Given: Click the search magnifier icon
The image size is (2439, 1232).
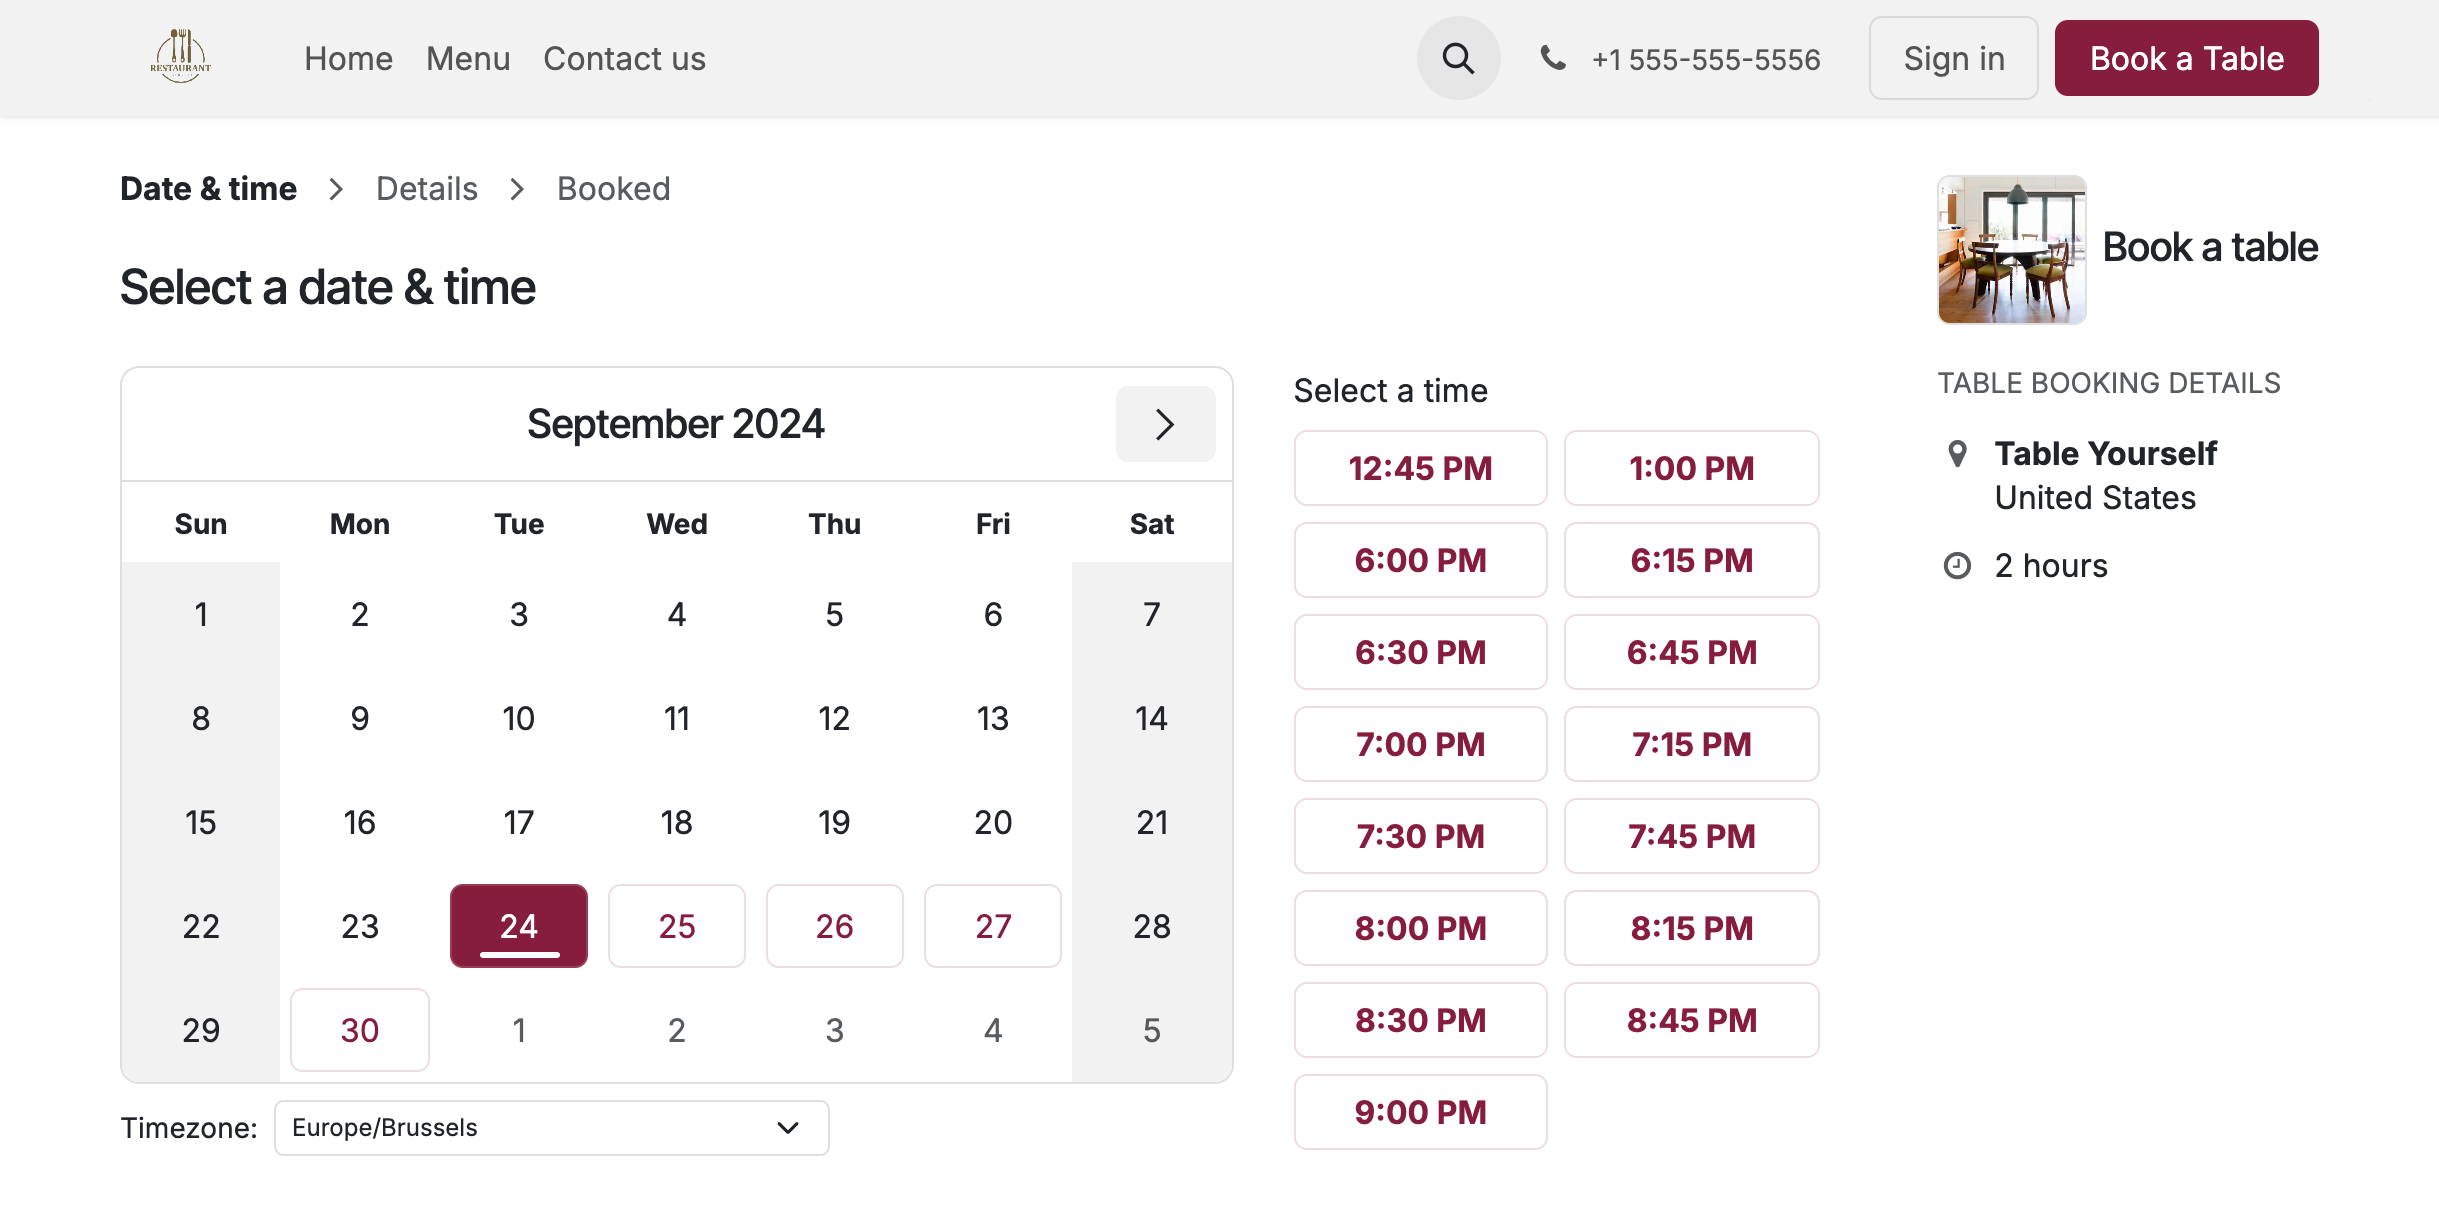Looking at the screenshot, I should point(1458,58).
